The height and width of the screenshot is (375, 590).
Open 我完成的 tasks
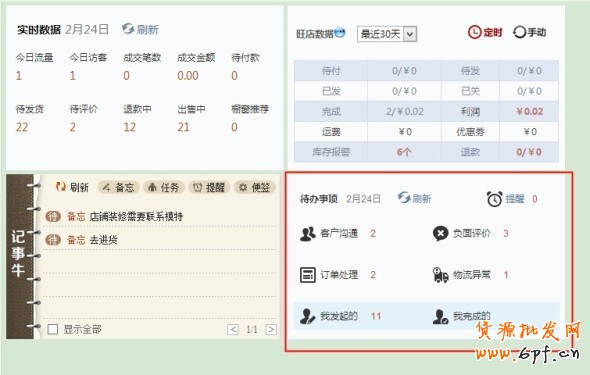click(472, 316)
